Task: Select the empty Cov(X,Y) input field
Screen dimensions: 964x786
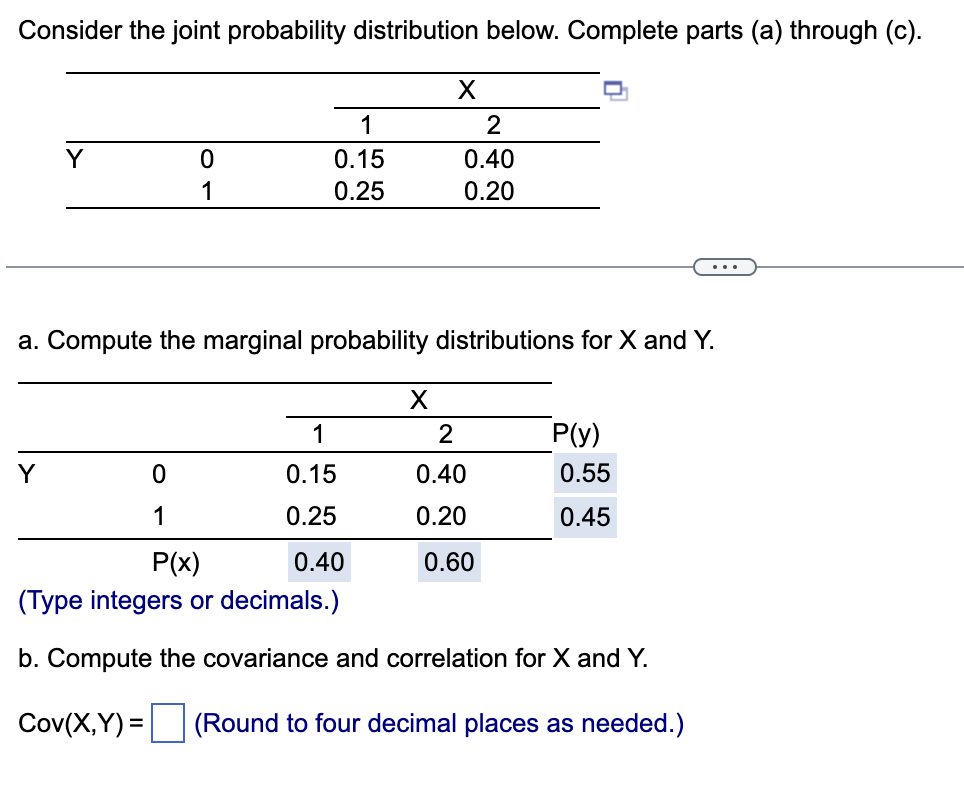Action: 166,723
